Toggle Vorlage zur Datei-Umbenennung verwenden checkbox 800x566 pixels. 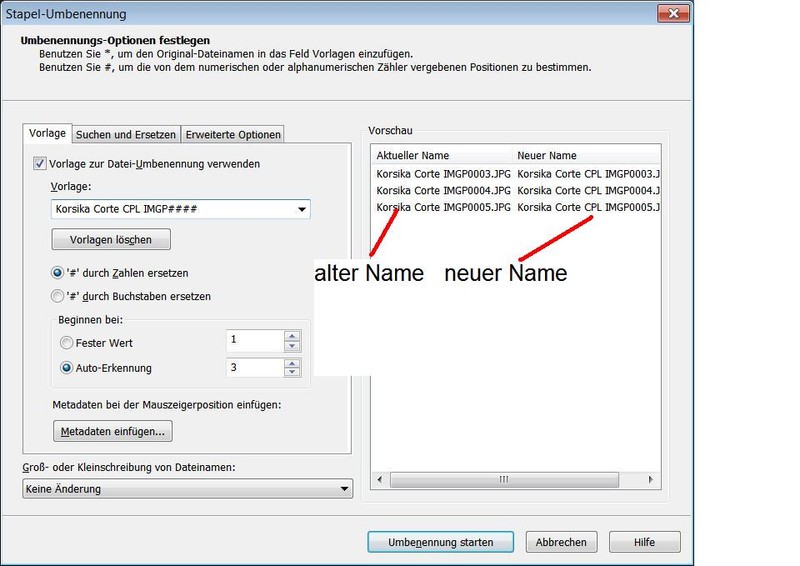[40, 164]
